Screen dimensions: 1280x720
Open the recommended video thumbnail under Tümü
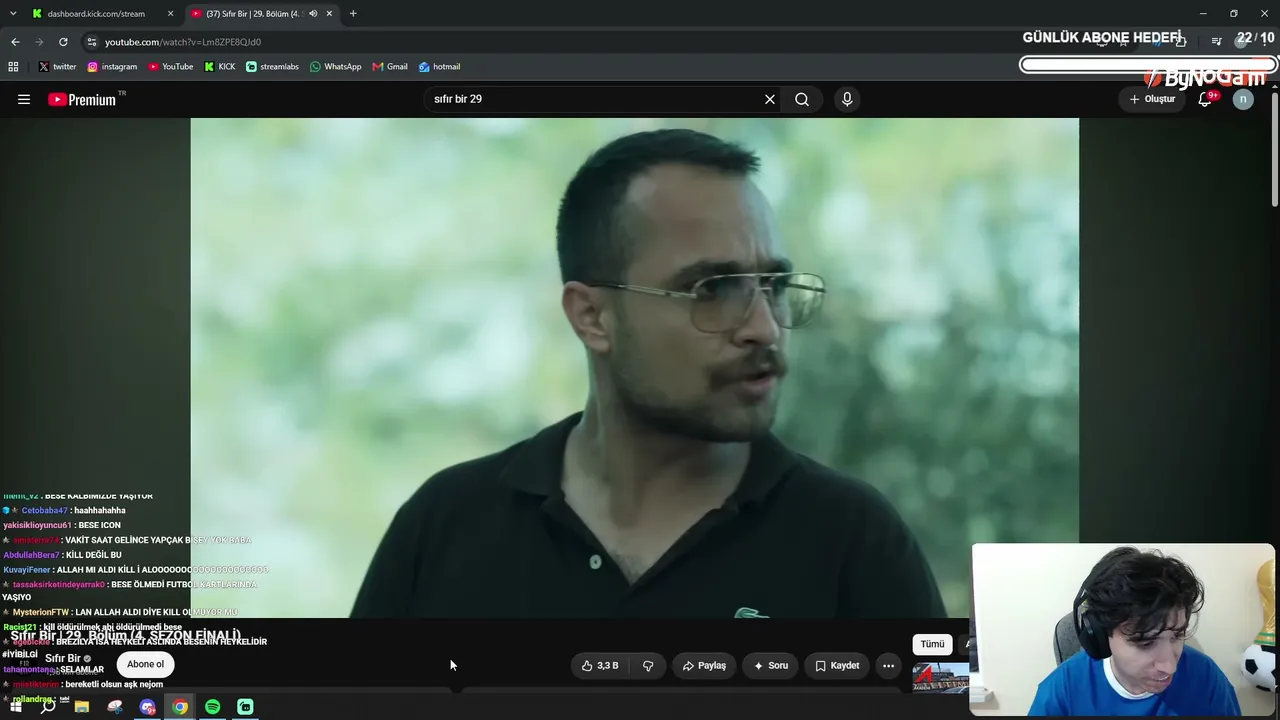(x=941, y=677)
